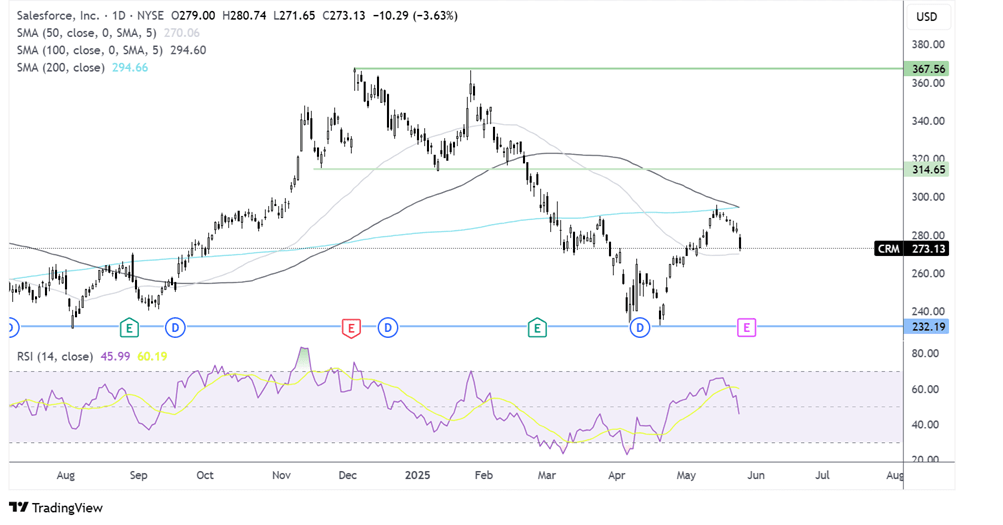Screen dimensions: 1003x525
Task: Click the RSI average value 60.19
Action: click(x=152, y=356)
